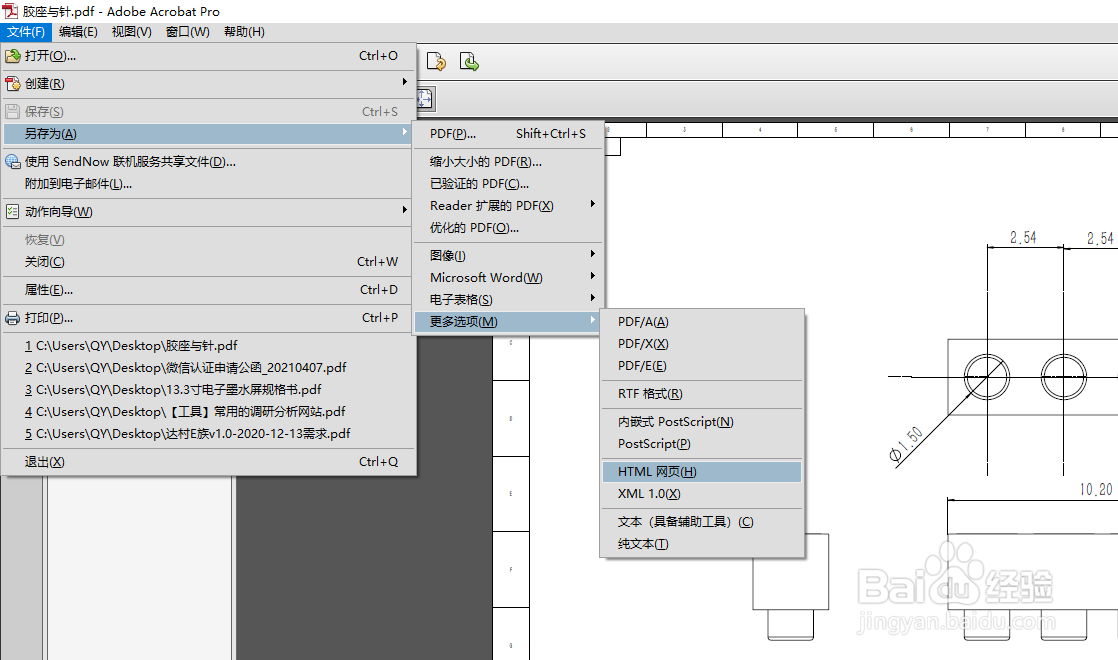The image size is (1118, 660).
Task: Open recent file 1 胶座与针.pdf
Action: click(x=207, y=346)
